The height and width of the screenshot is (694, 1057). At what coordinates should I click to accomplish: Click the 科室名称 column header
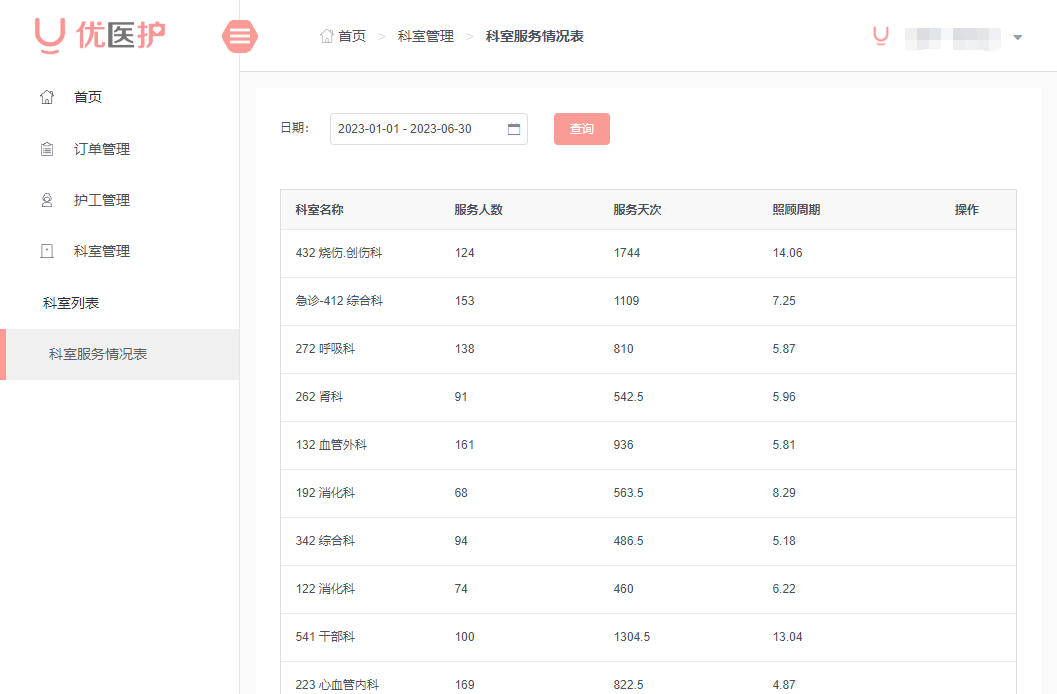320,210
